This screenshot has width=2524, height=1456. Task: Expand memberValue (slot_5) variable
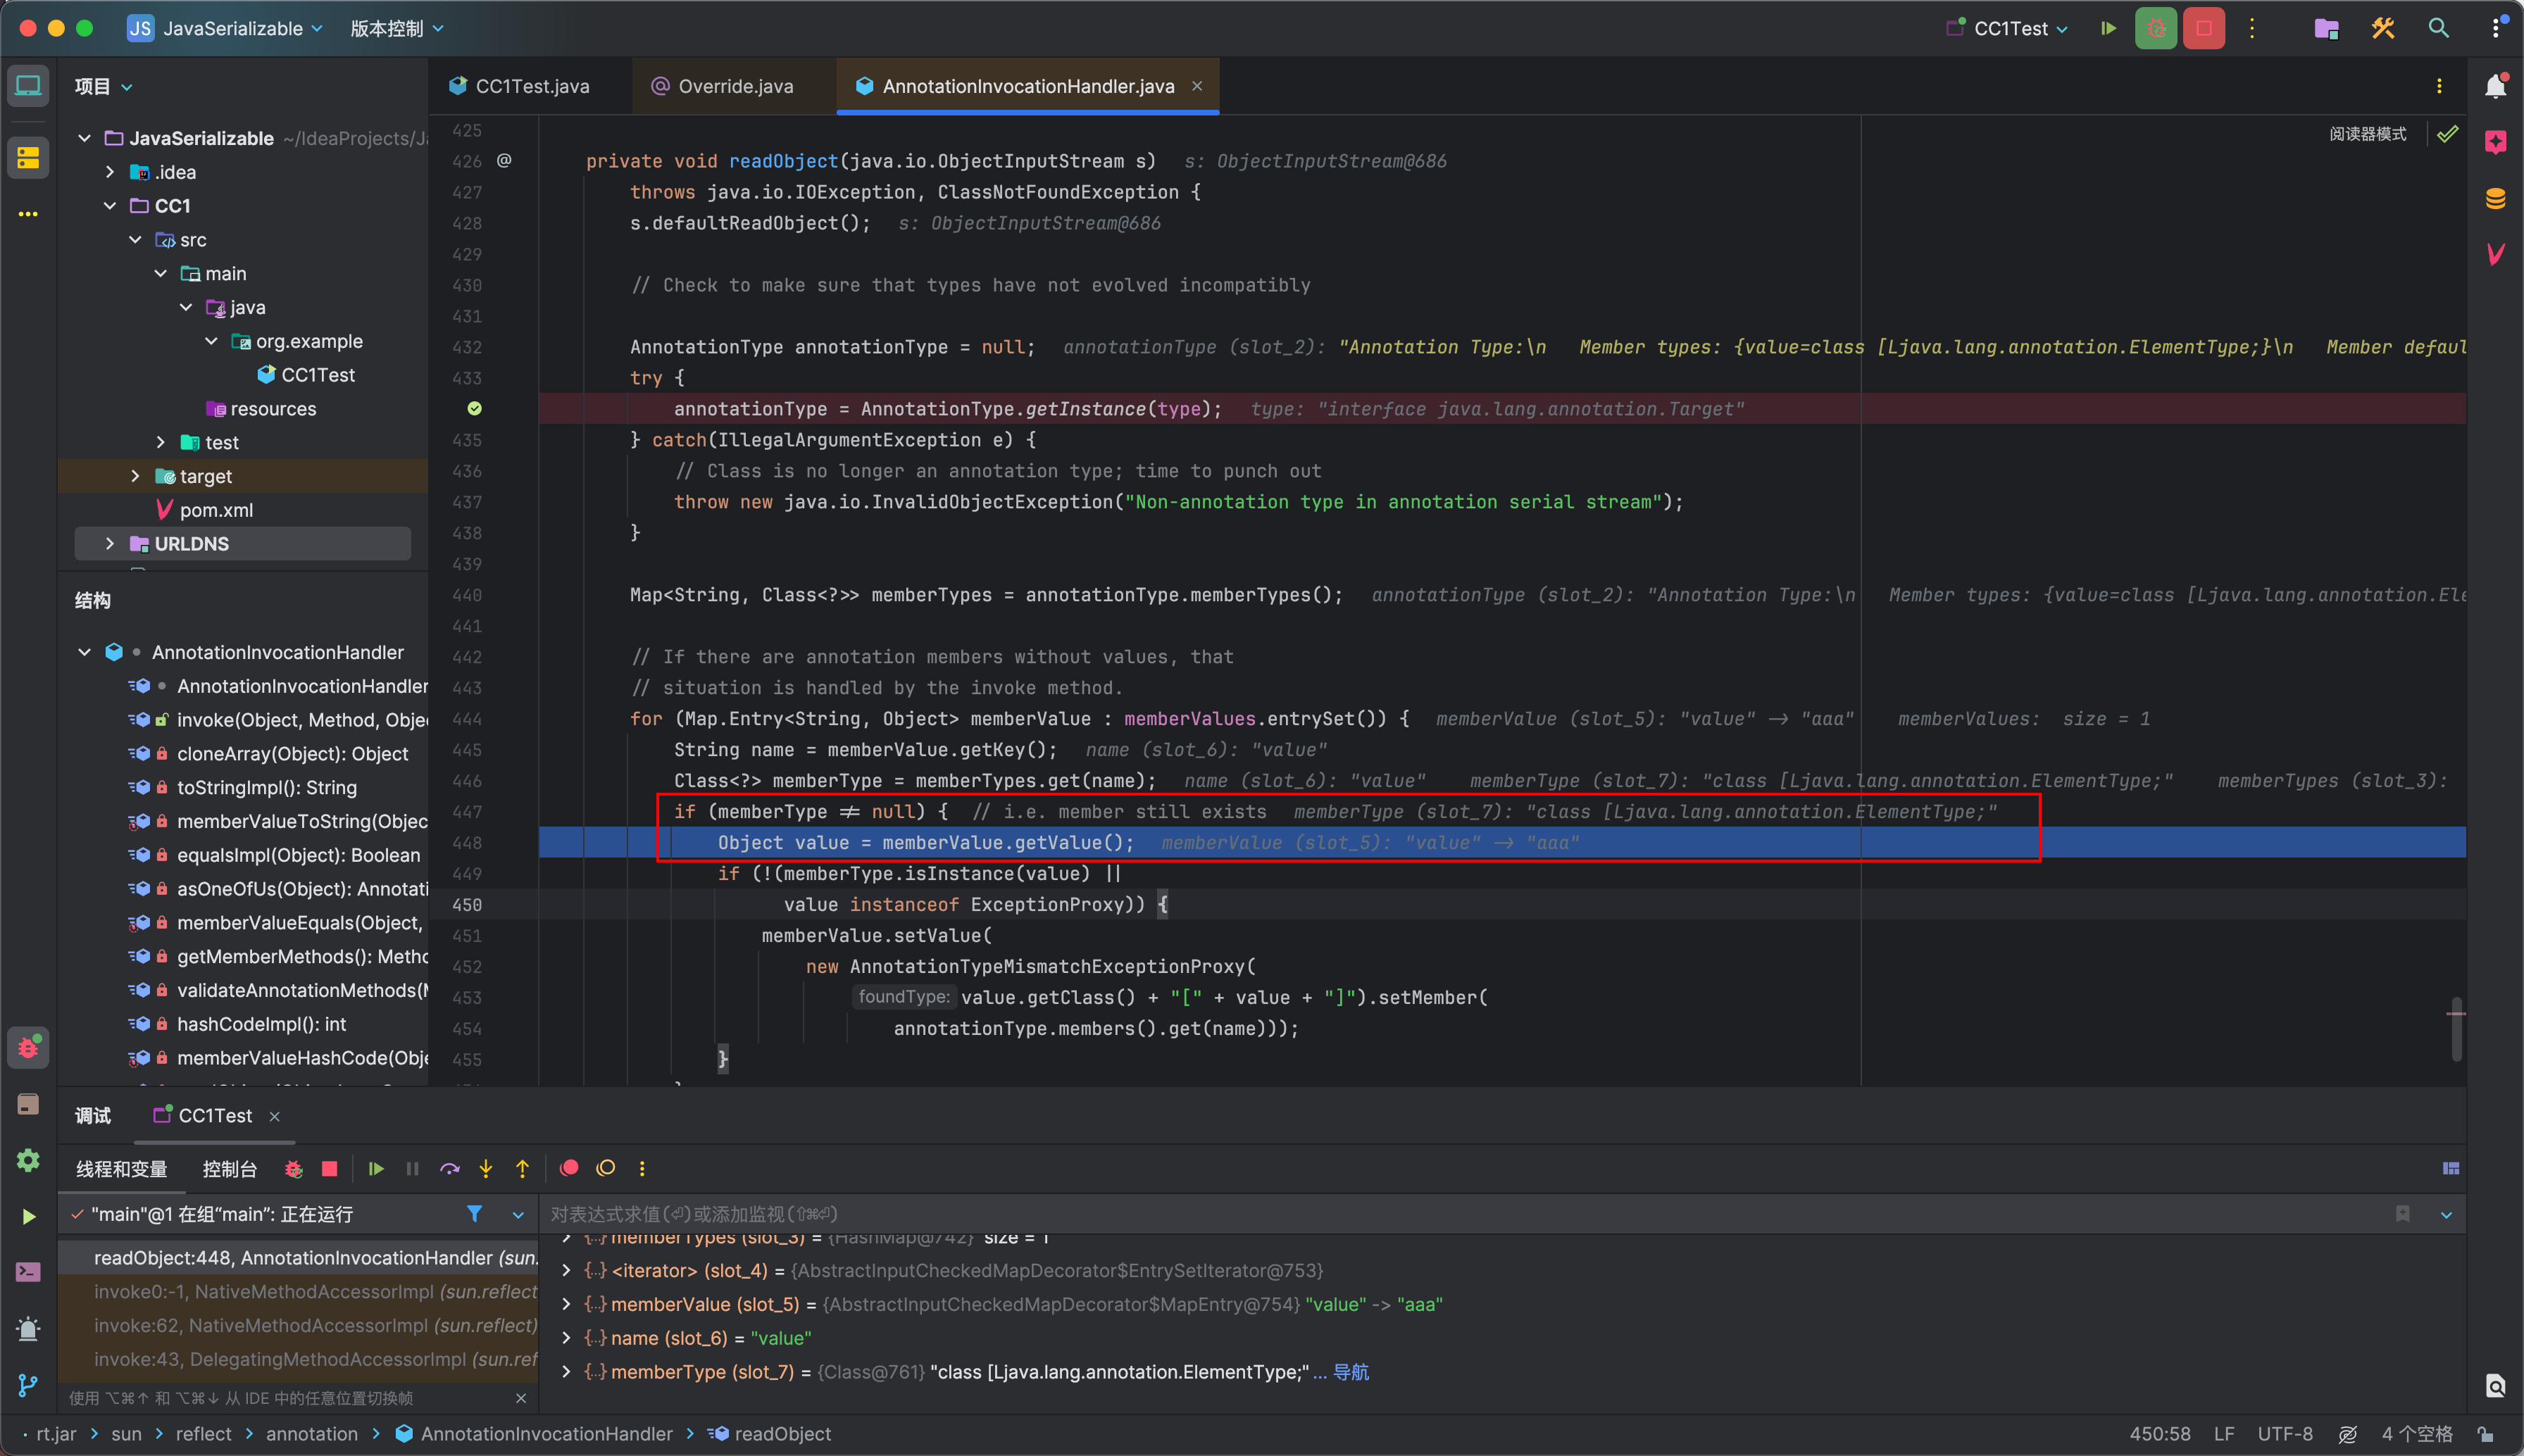(567, 1304)
